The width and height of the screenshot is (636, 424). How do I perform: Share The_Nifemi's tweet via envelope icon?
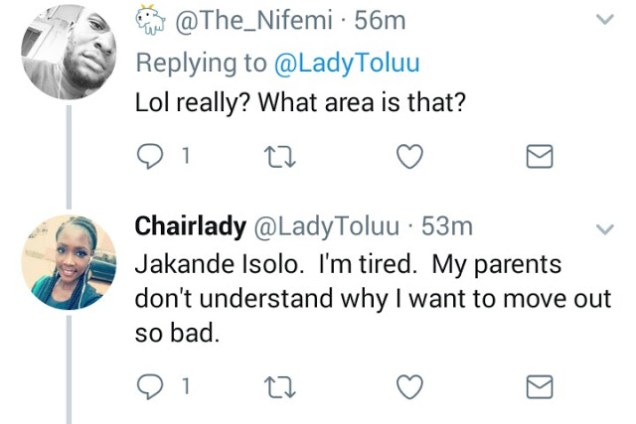541,156
